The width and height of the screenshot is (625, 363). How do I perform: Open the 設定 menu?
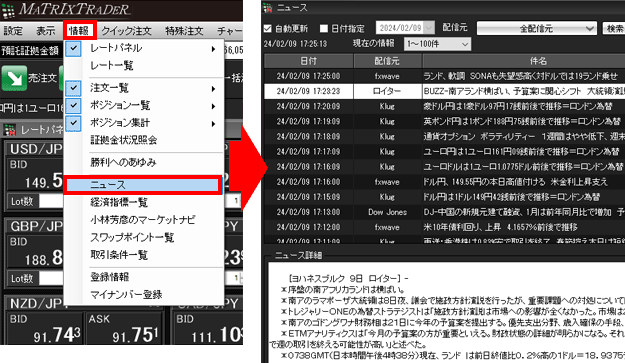13,31
